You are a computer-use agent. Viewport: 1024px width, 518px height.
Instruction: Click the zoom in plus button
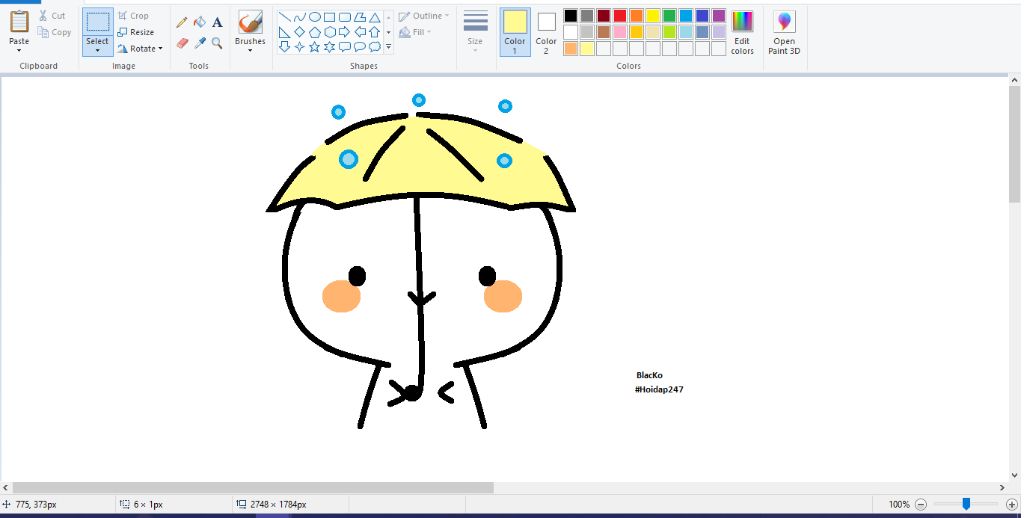(1012, 504)
